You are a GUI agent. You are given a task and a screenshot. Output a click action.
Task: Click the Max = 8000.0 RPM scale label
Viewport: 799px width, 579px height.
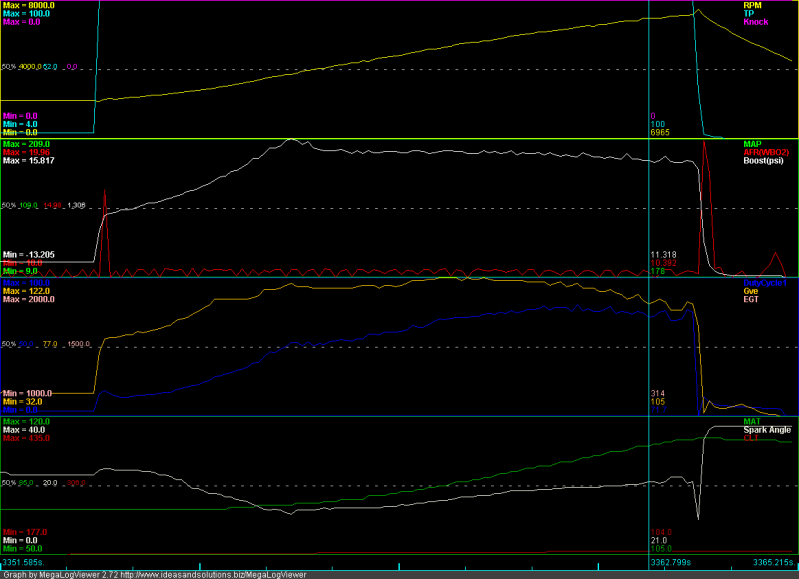(x=29, y=5)
